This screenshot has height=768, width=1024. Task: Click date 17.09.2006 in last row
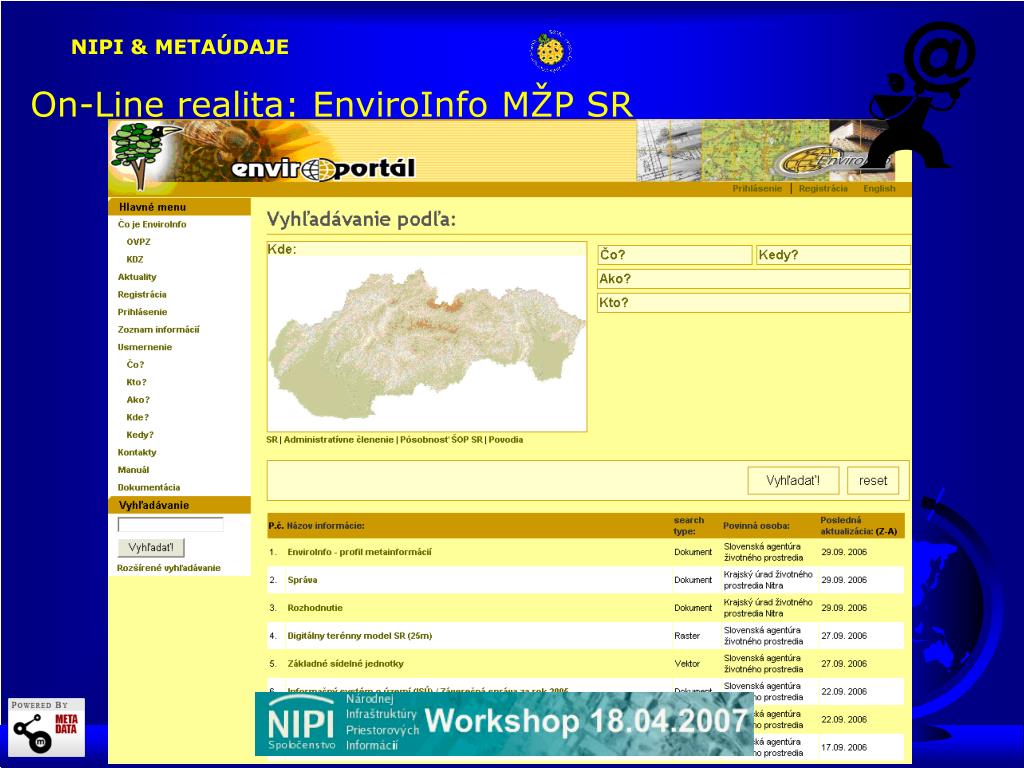(844, 748)
